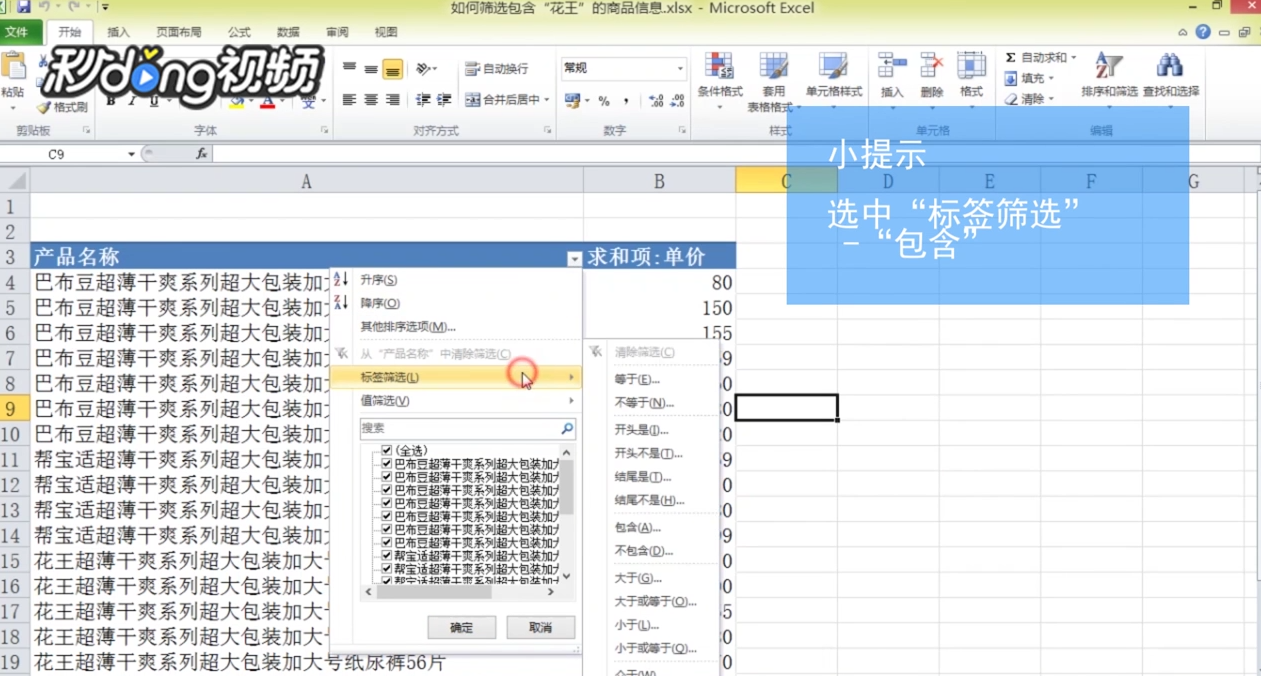This screenshot has height=676, width=1261.
Task: Select 等于(E) filter option
Action: pos(637,379)
